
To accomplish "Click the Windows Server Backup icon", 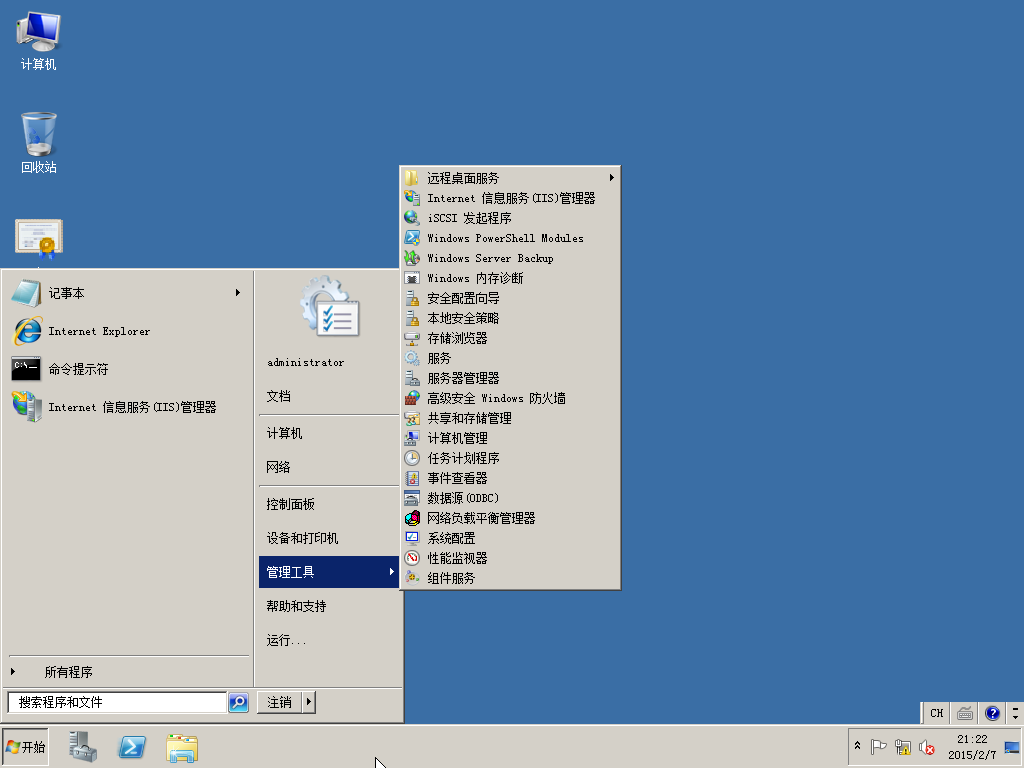I will (x=411, y=258).
